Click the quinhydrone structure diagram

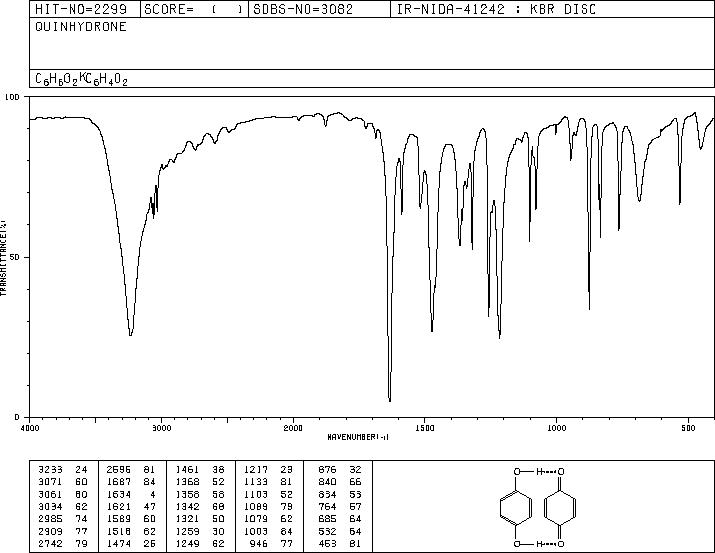click(539, 507)
